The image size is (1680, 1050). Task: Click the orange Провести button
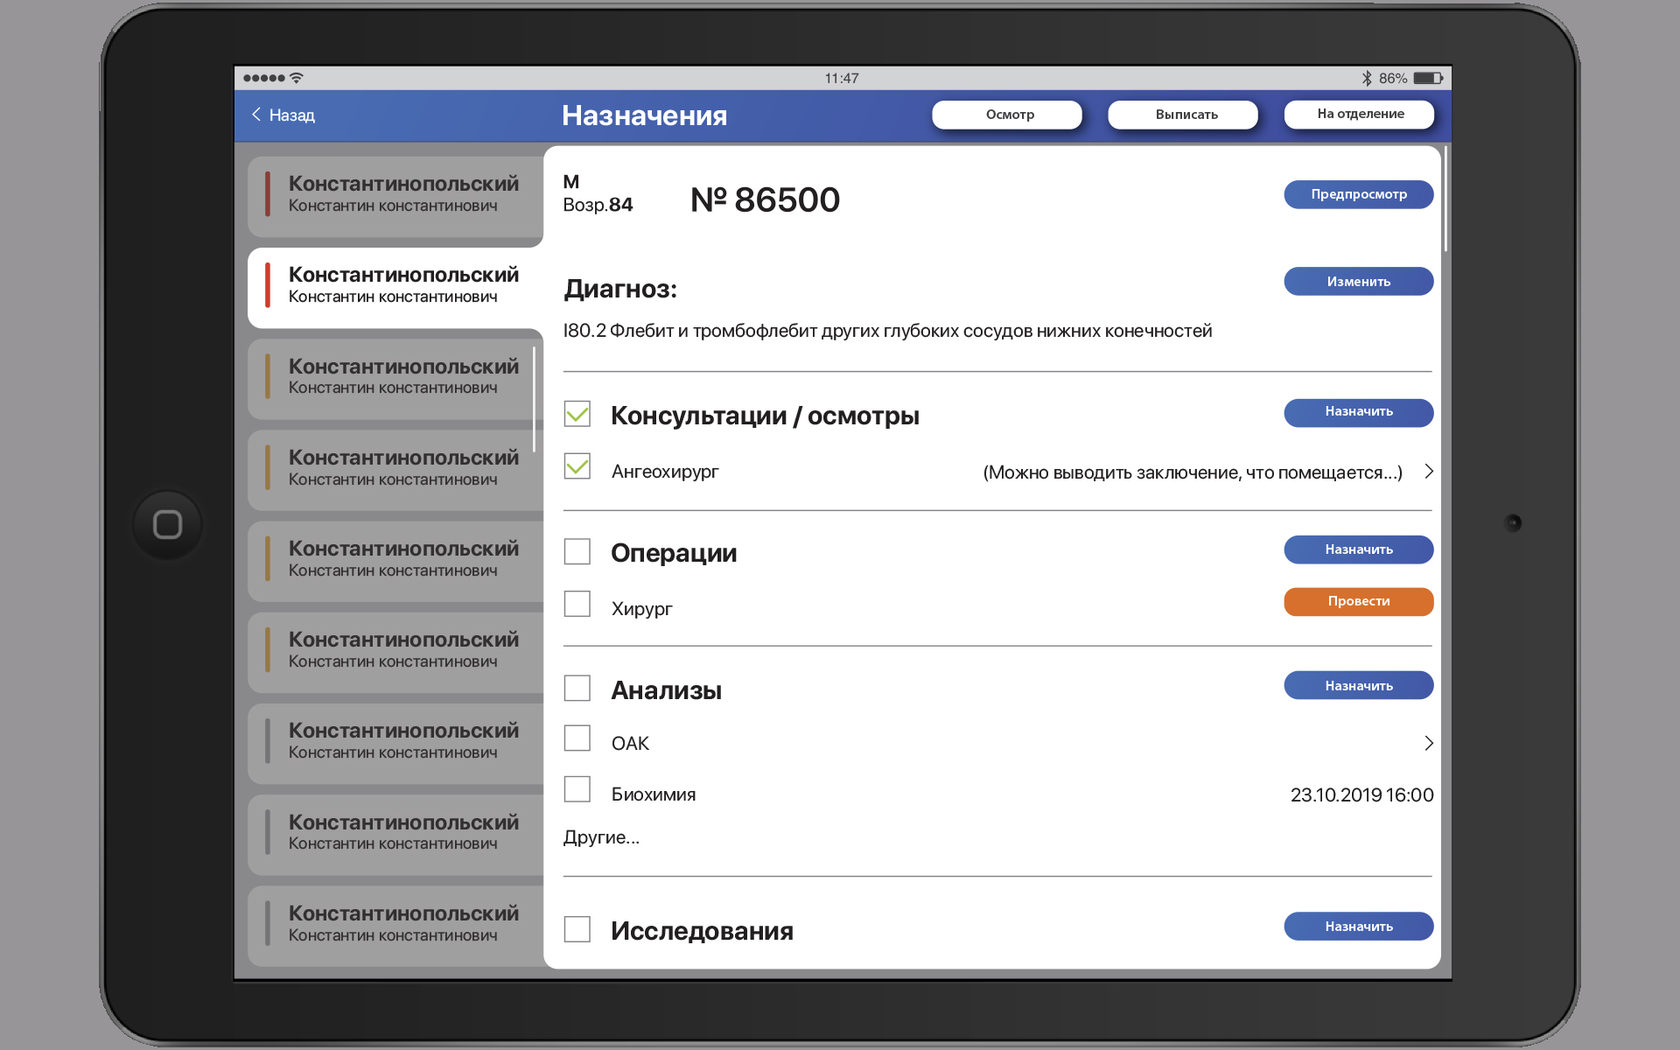click(1359, 601)
